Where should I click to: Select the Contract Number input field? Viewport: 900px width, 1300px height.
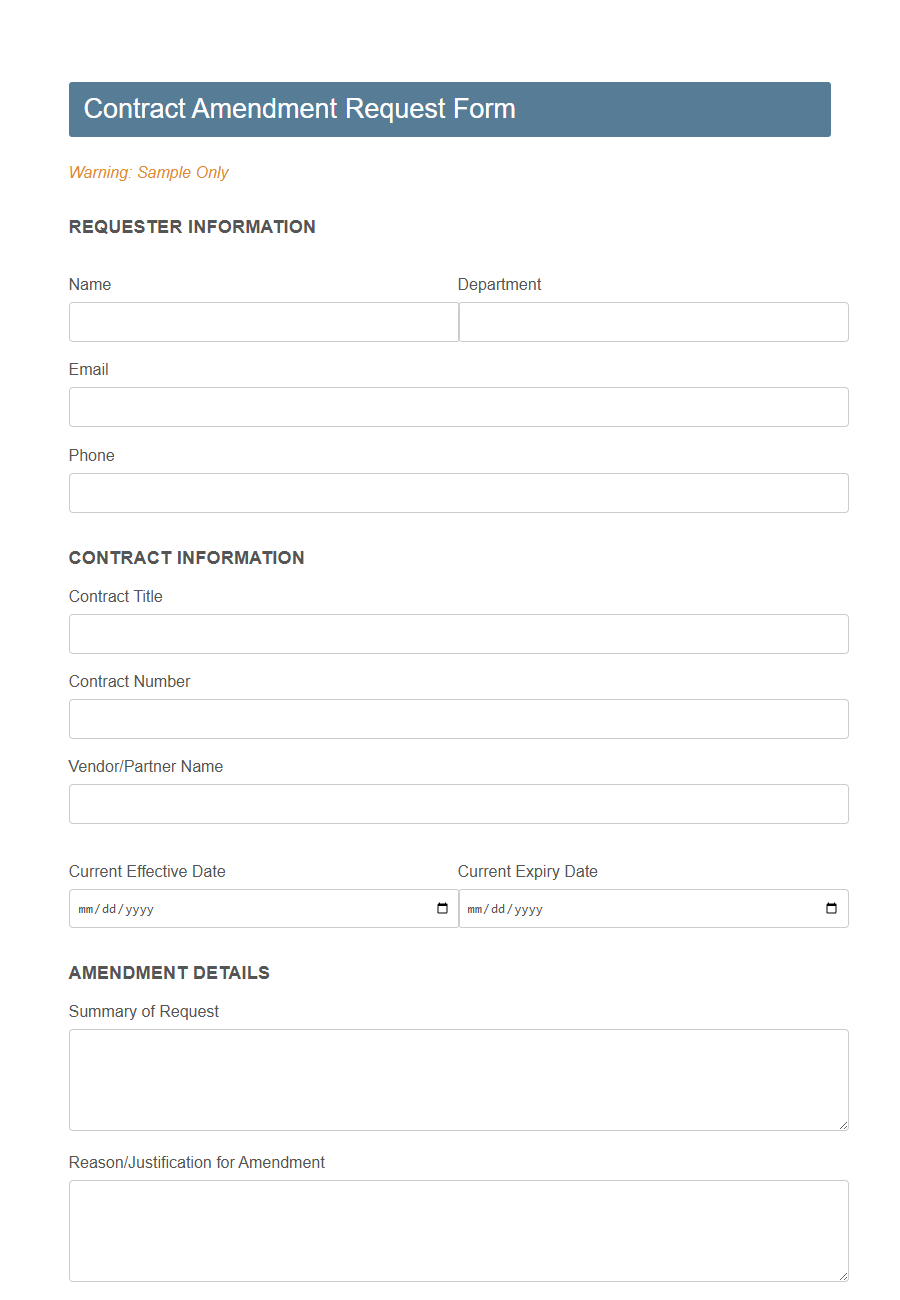458,719
